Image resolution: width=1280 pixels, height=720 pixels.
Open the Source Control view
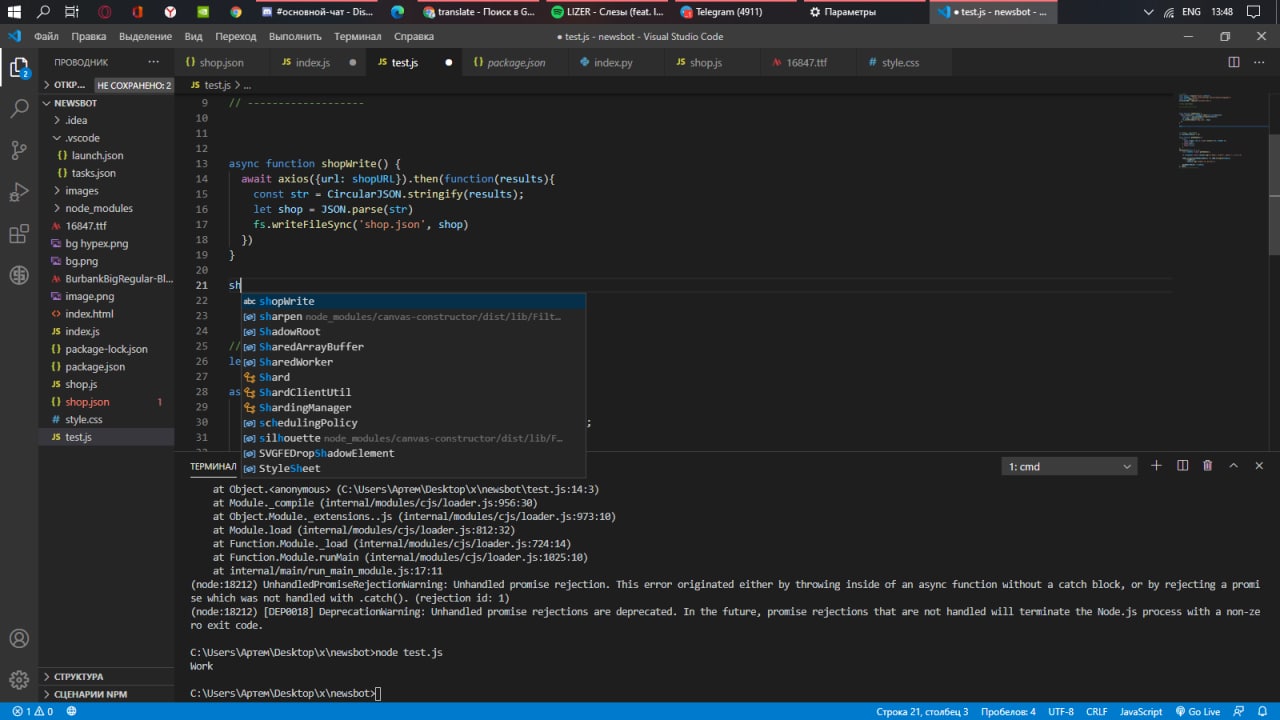click(19, 151)
